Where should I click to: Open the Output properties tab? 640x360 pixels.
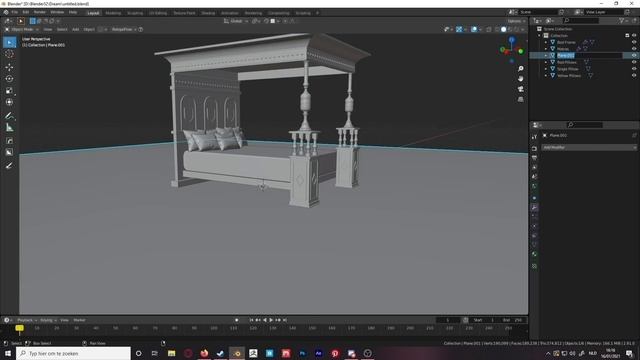(534, 158)
